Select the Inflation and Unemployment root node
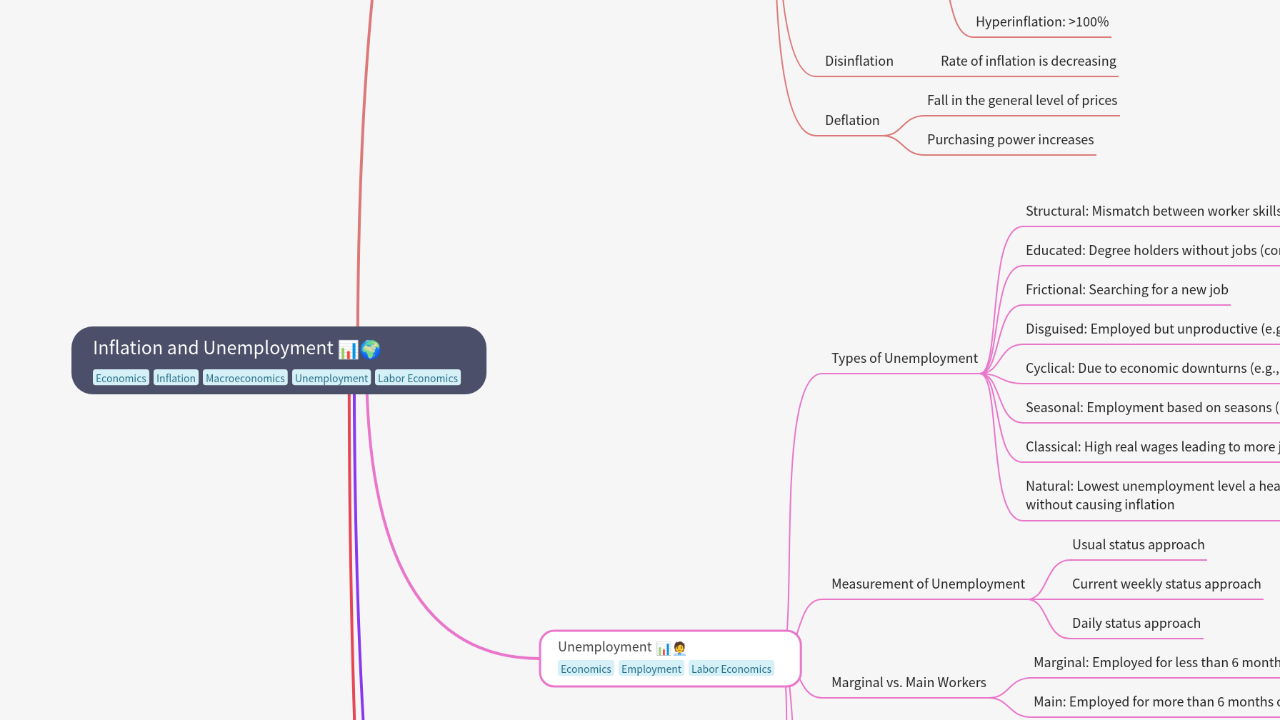 [279, 360]
